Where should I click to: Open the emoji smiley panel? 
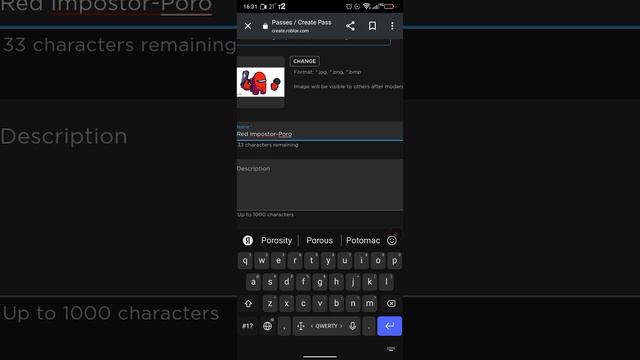click(x=392, y=240)
